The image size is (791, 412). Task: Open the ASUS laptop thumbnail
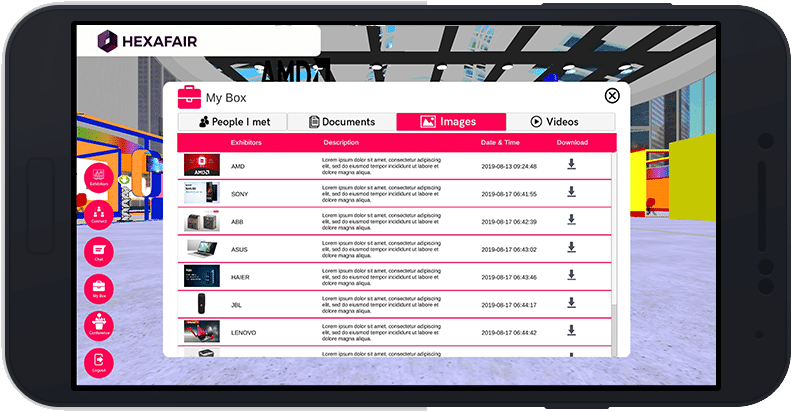coord(202,249)
